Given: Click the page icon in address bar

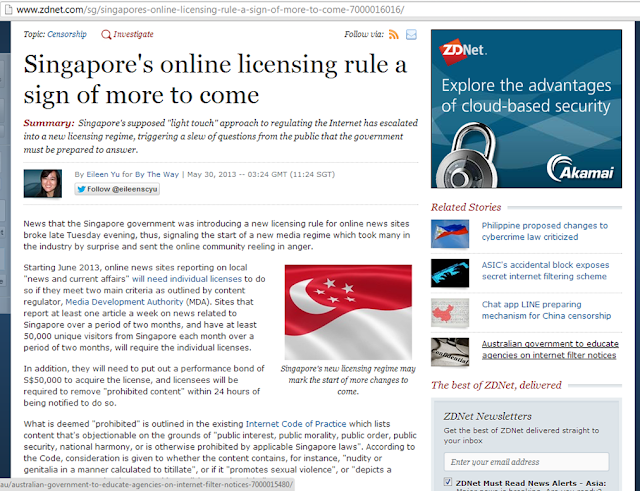Looking at the screenshot, I should click(x=8, y=9).
